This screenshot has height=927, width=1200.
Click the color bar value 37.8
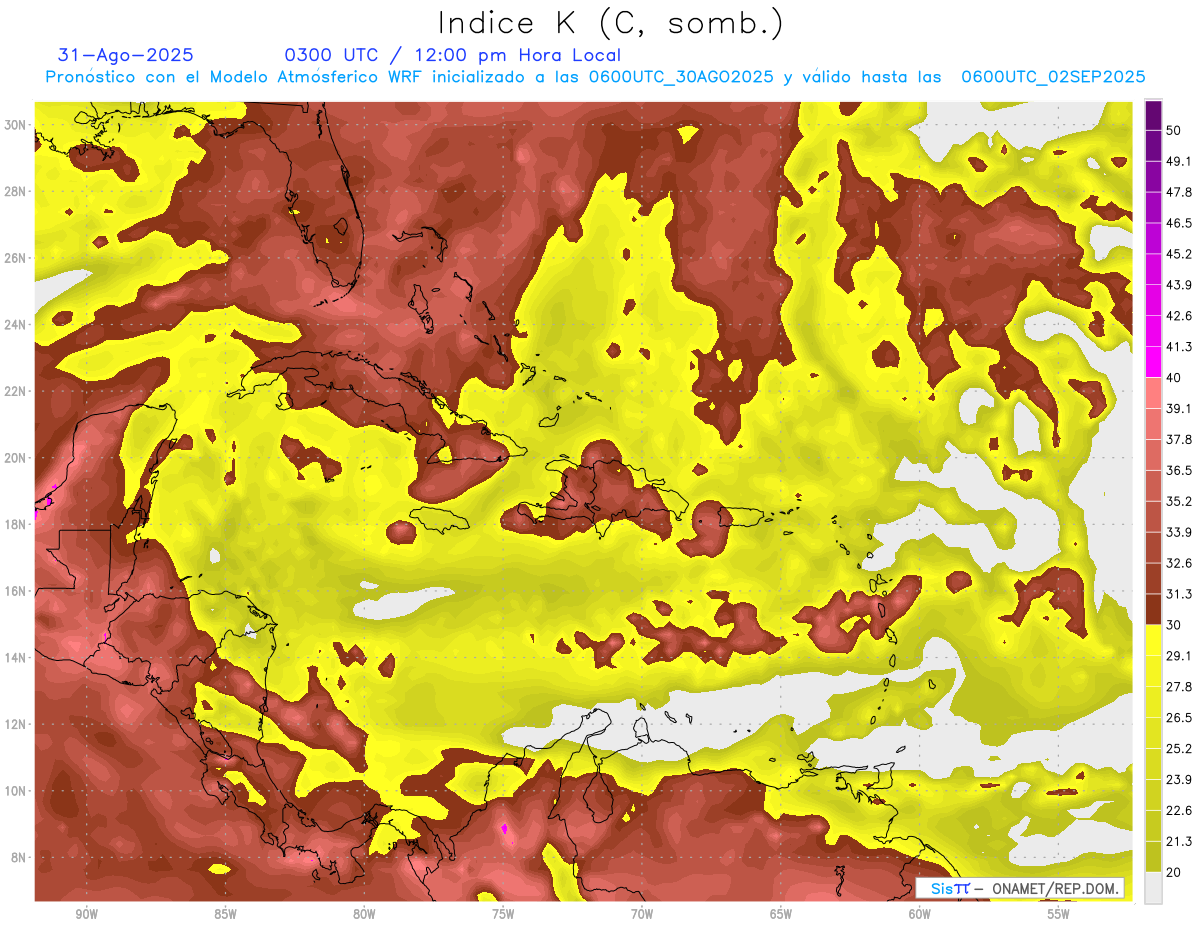point(1179,439)
